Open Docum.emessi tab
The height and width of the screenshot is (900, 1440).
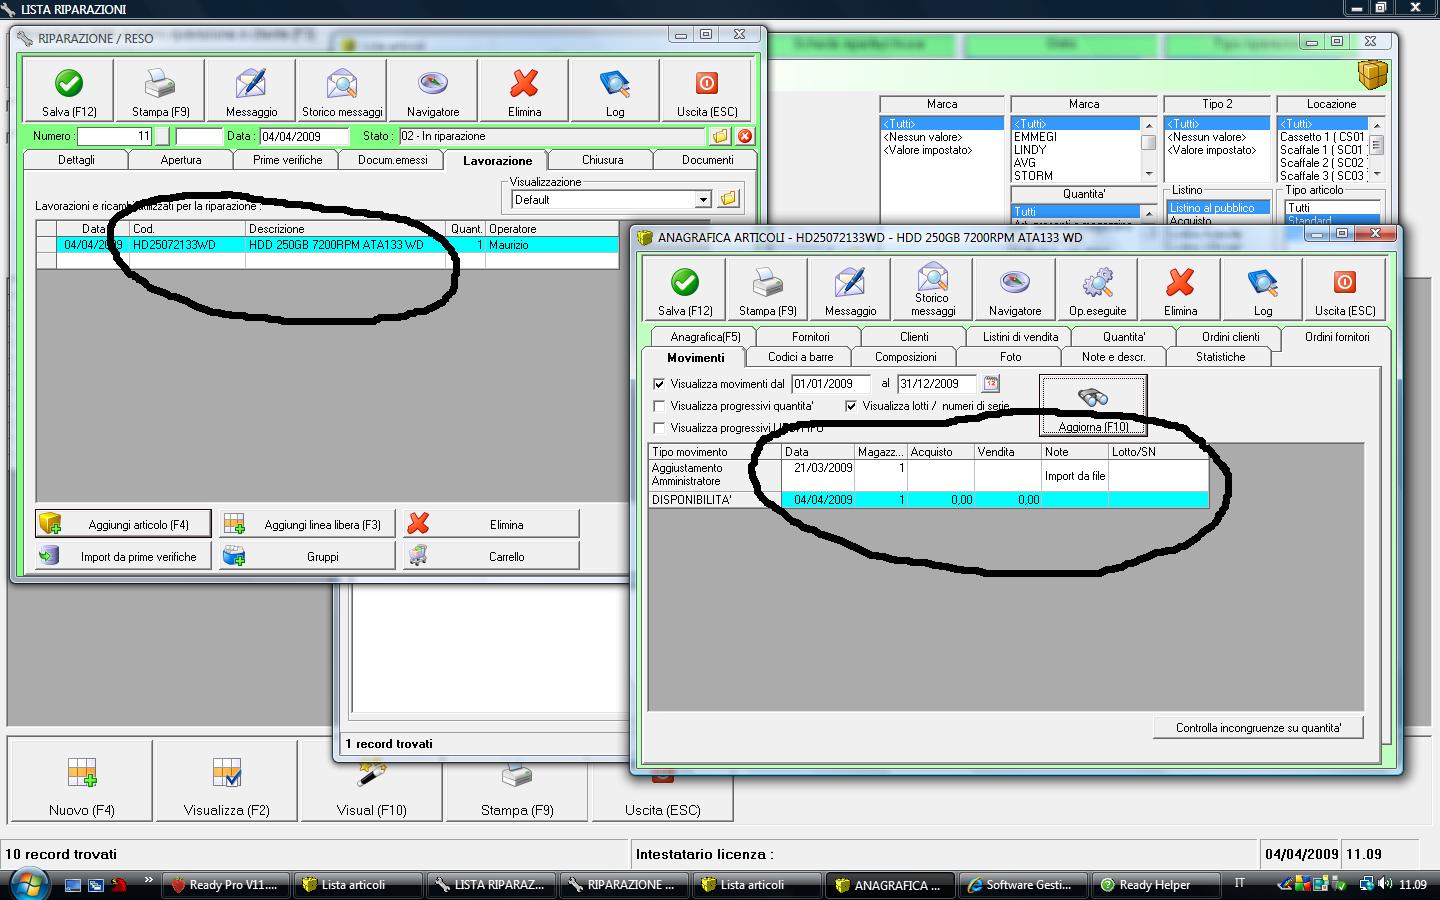[393, 160]
